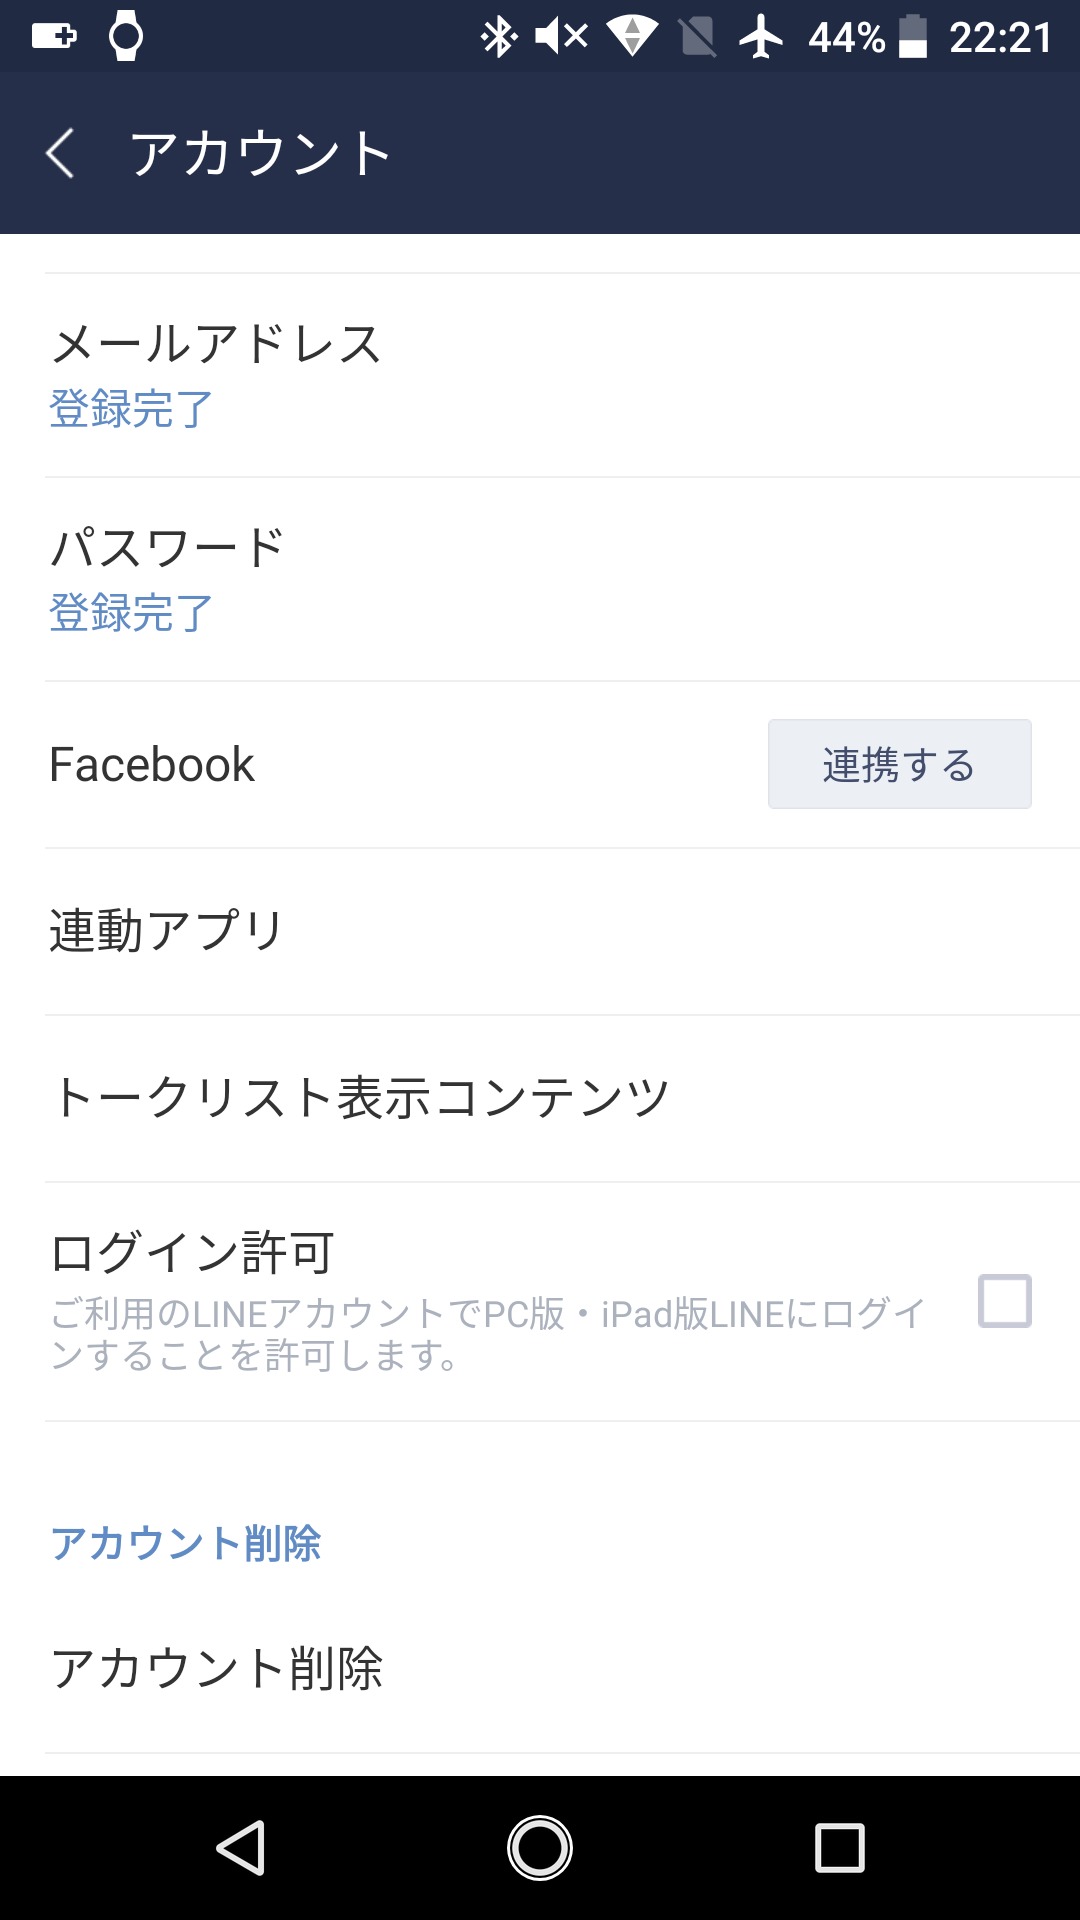The height and width of the screenshot is (1920, 1080).
Task: Tap the battery saver icon at top left
Action: (x=54, y=38)
